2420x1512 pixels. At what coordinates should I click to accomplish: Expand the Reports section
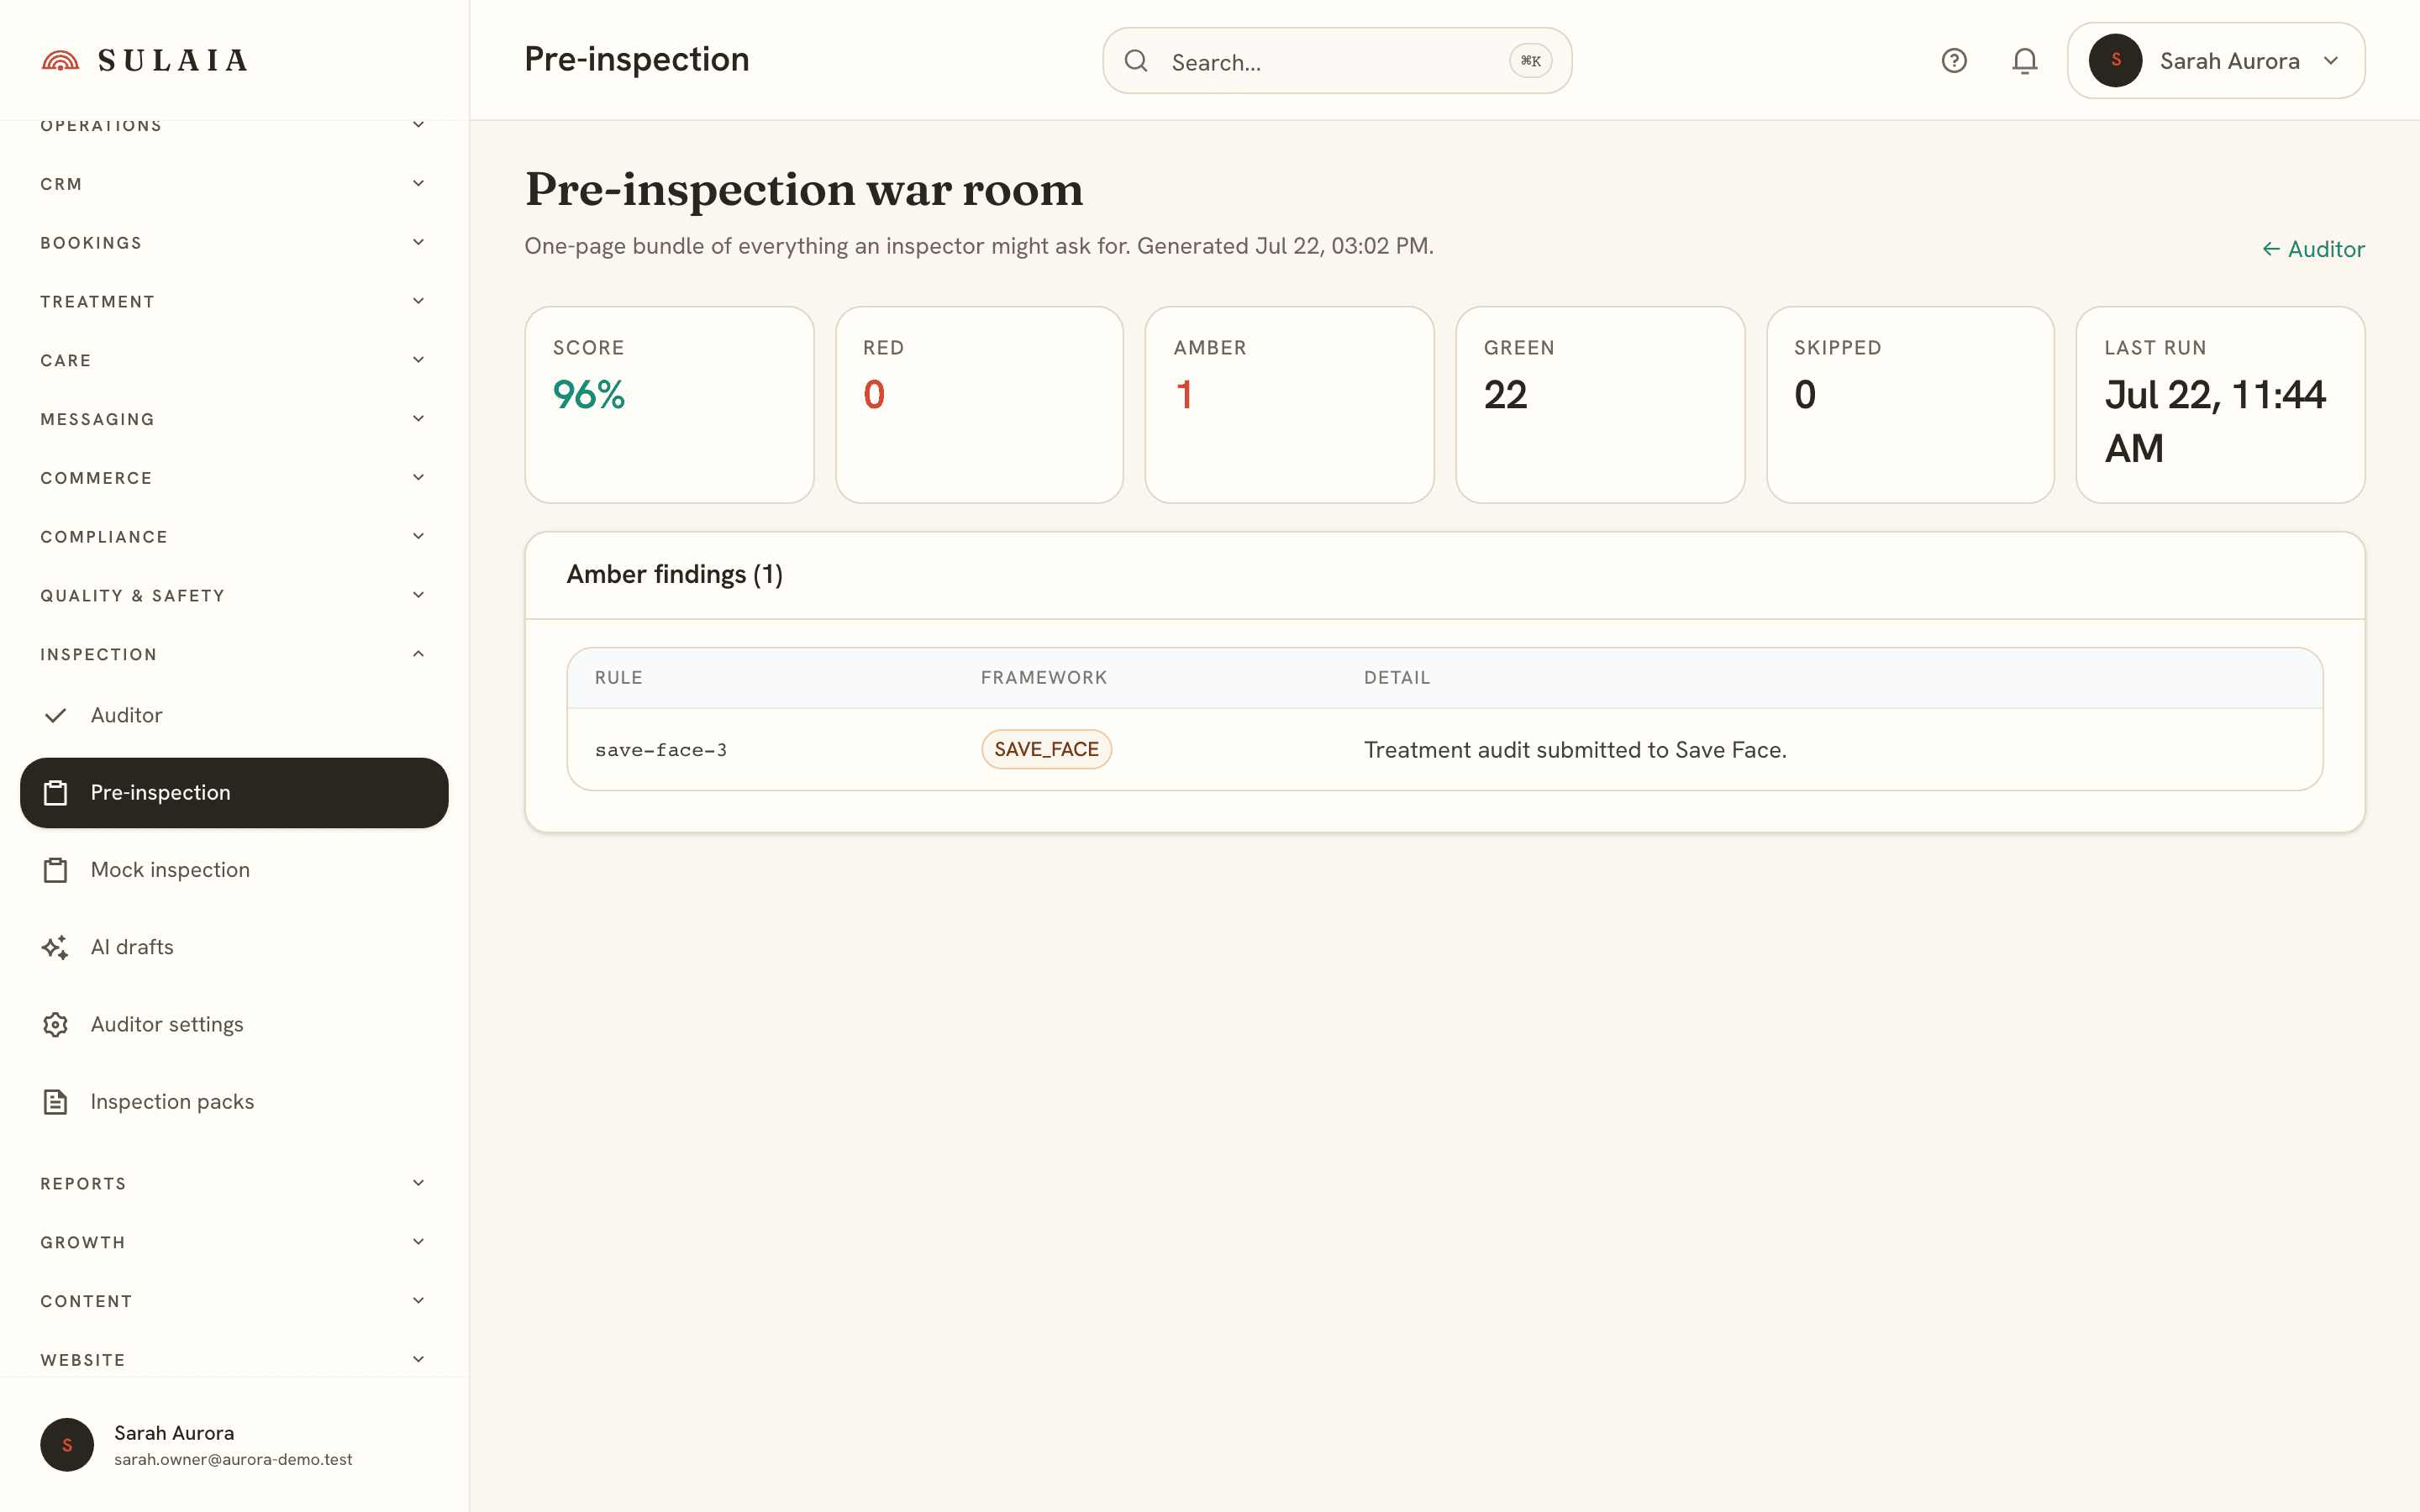click(x=234, y=1184)
